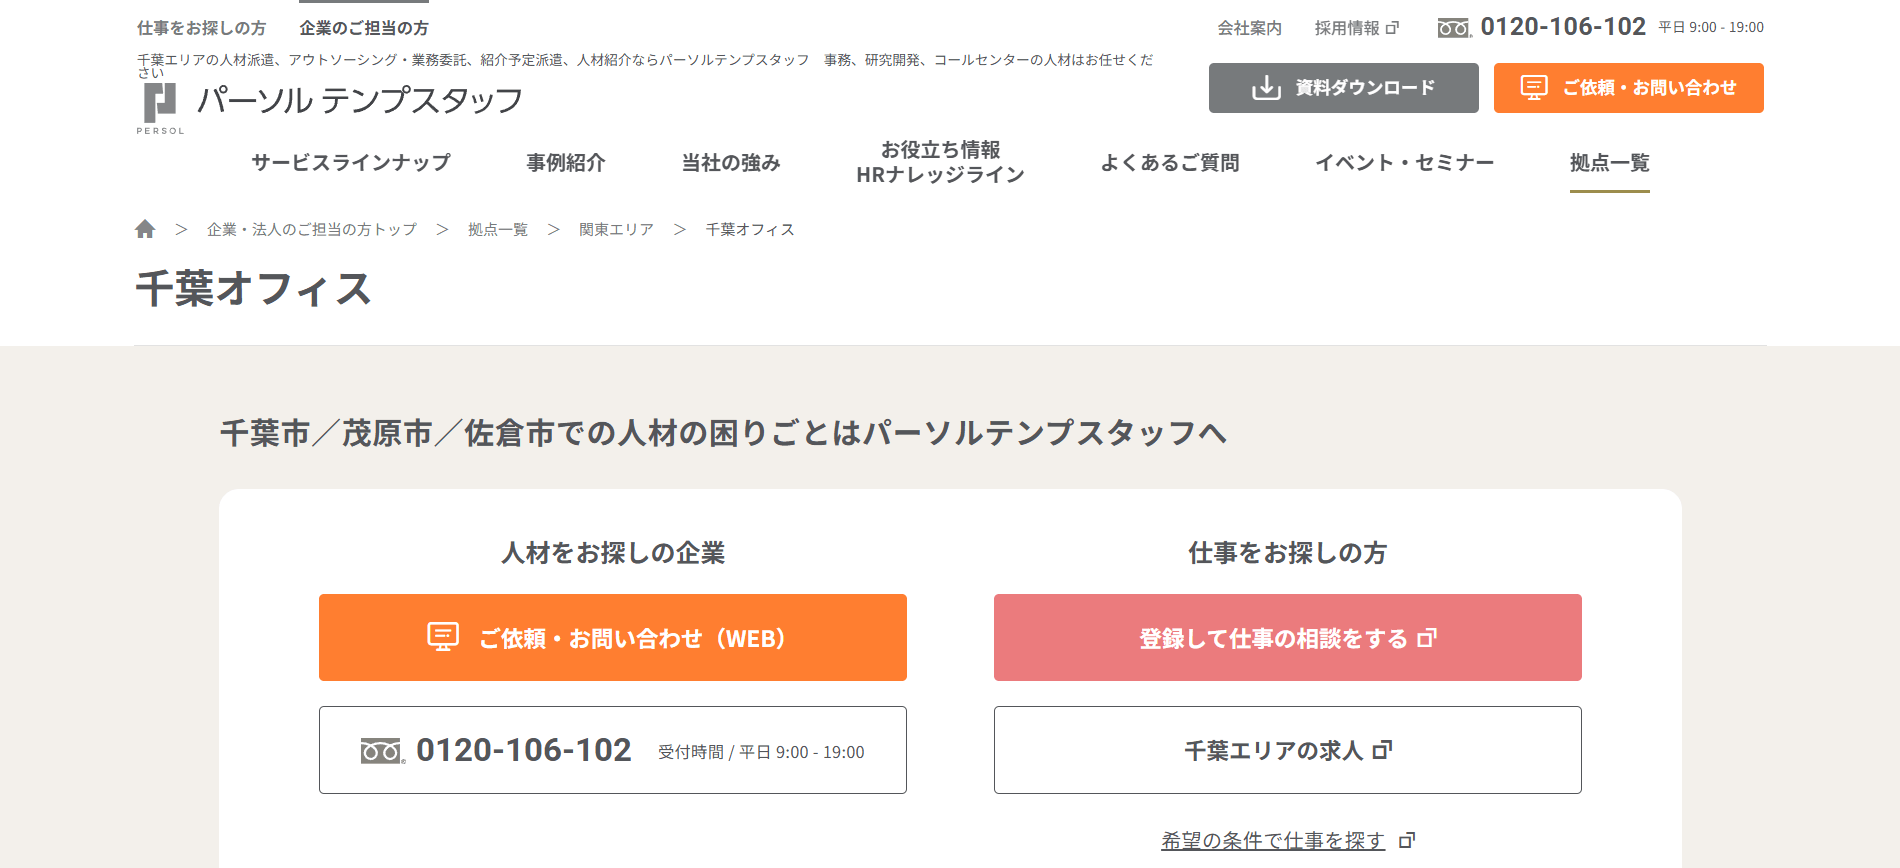Viewport: 1900px width, 868px height.
Task: Switch to the 仕事をお探しの方 tab
Action: click(x=202, y=28)
